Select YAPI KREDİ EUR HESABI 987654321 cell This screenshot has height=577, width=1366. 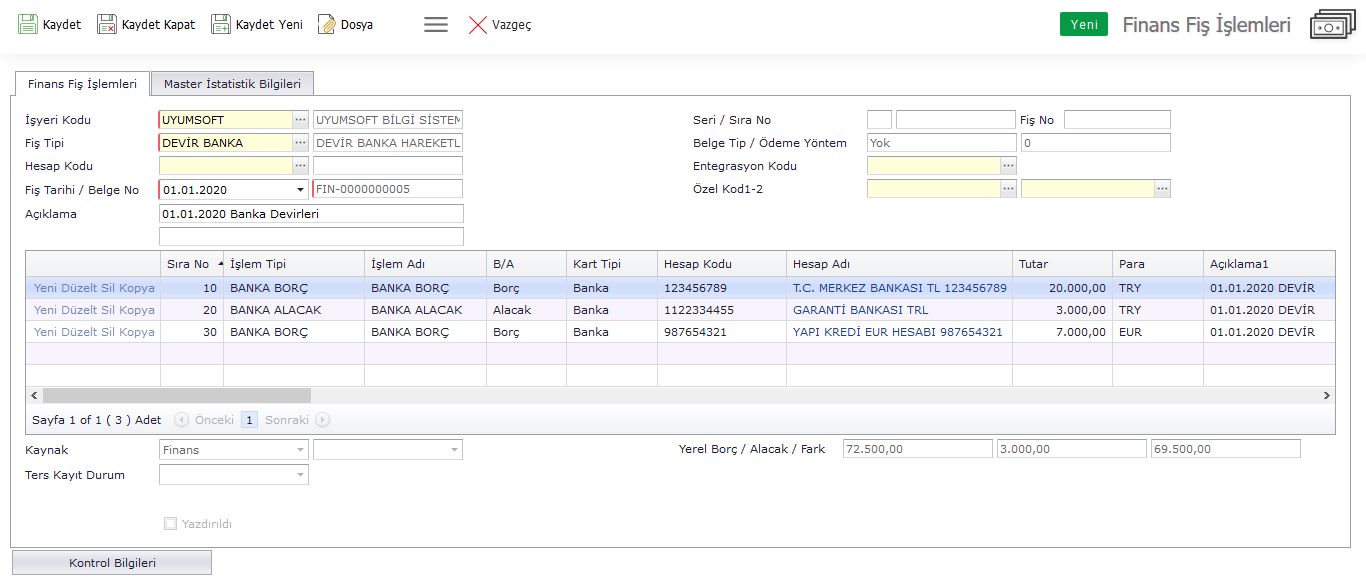pyautogui.click(x=899, y=332)
